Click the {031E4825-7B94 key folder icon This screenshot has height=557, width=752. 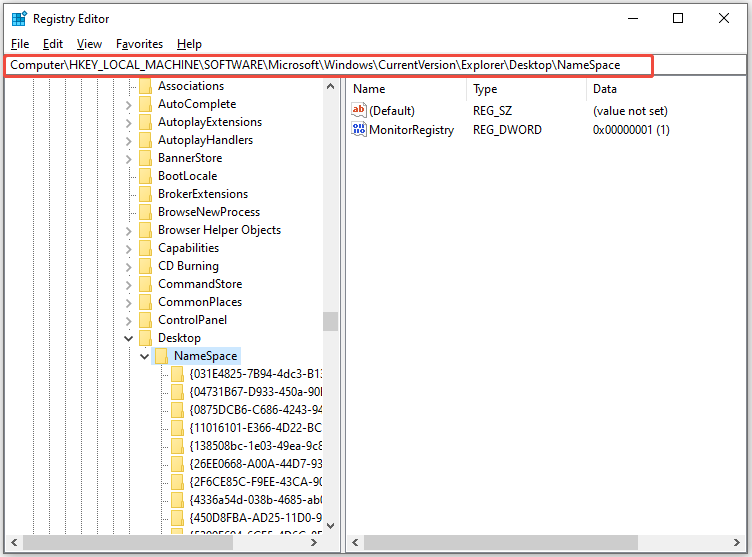177,374
